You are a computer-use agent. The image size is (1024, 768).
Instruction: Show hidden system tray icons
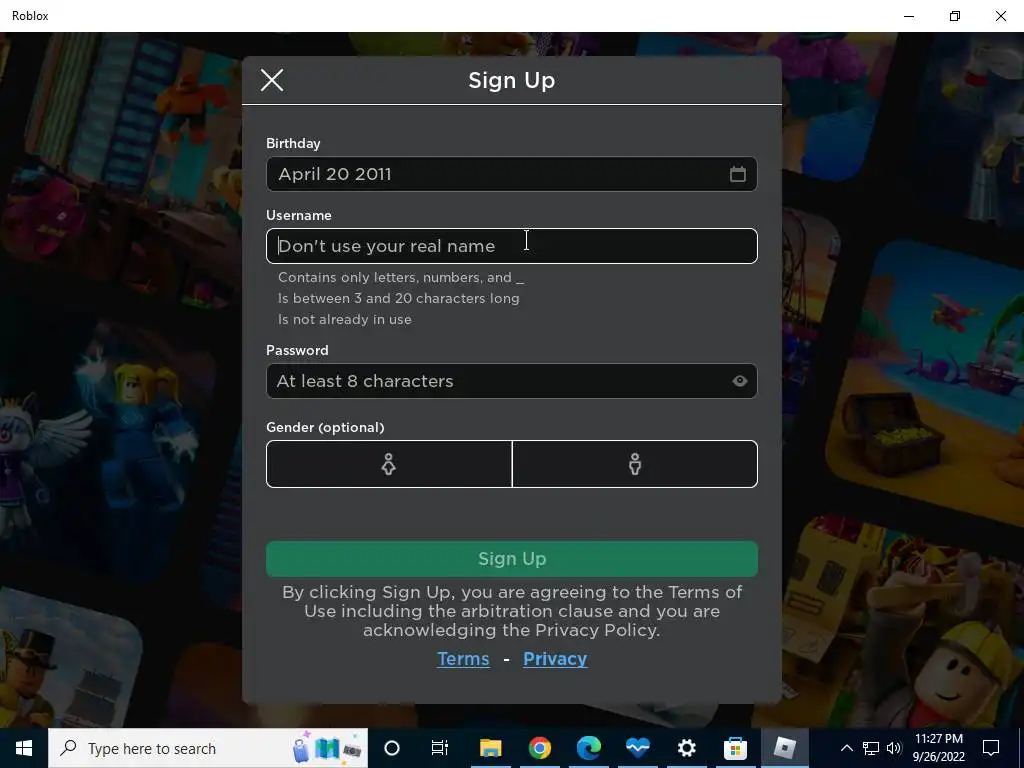(x=846, y=748)
